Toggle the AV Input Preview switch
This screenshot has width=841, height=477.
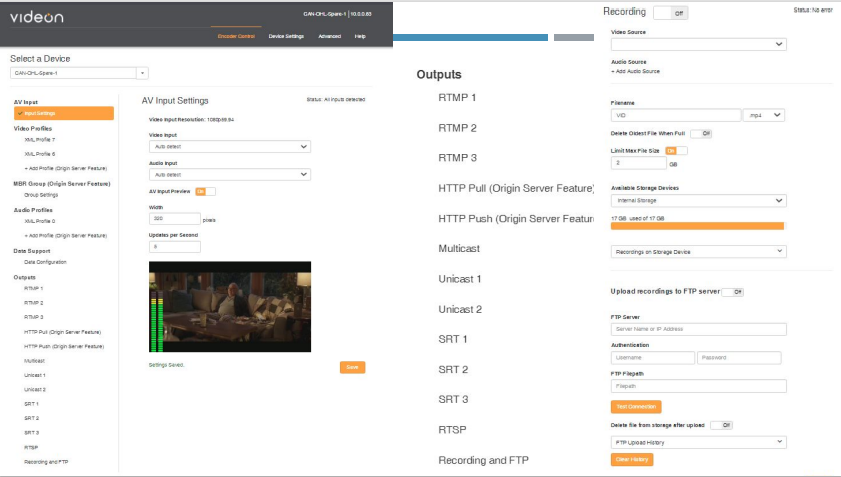pyautogui.click(x=205, y=191)
